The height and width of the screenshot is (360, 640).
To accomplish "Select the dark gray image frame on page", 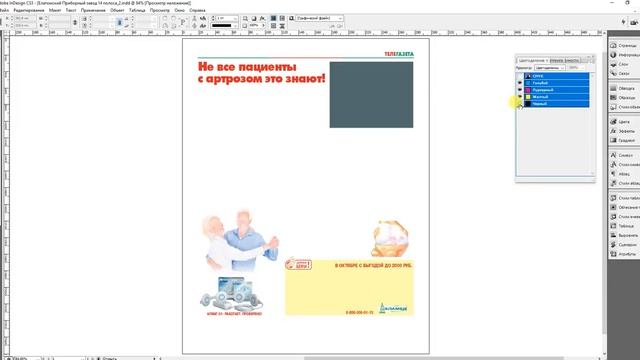I will [371, 95].
